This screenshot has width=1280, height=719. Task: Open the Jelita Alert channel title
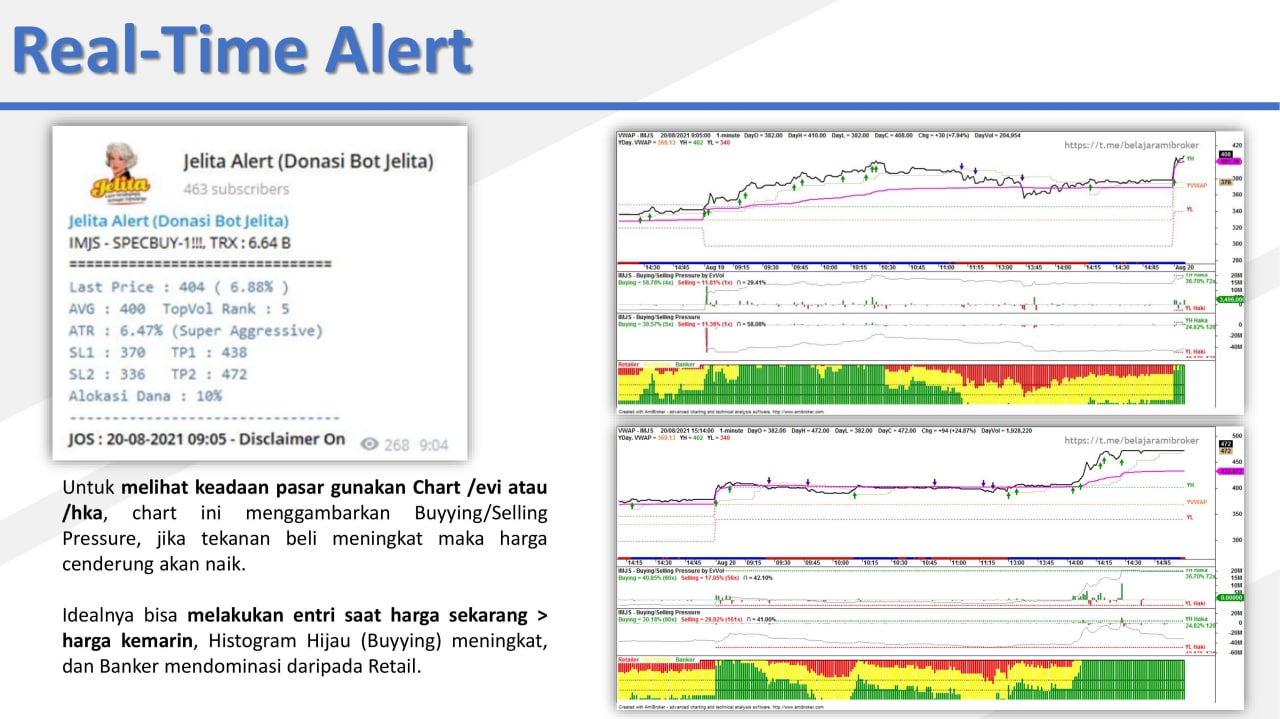(308, 161)
